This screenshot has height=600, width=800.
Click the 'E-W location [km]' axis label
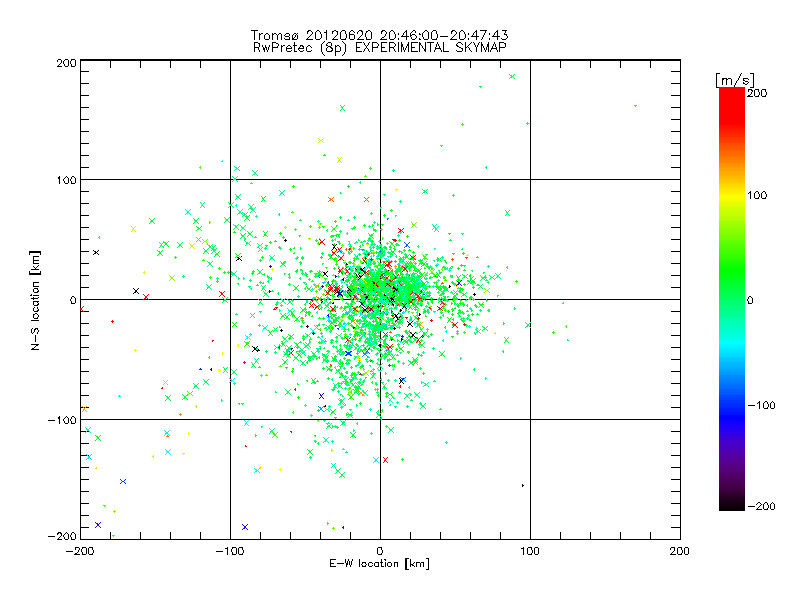tap(380, 564)
